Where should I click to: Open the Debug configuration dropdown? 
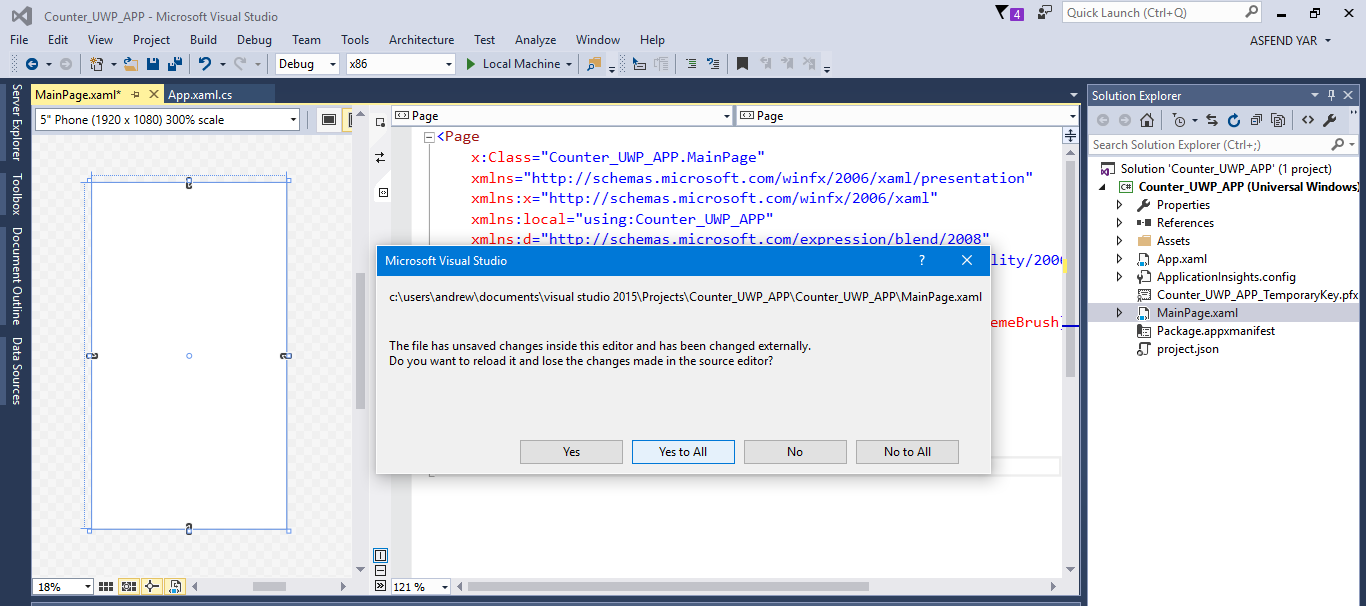335,64
